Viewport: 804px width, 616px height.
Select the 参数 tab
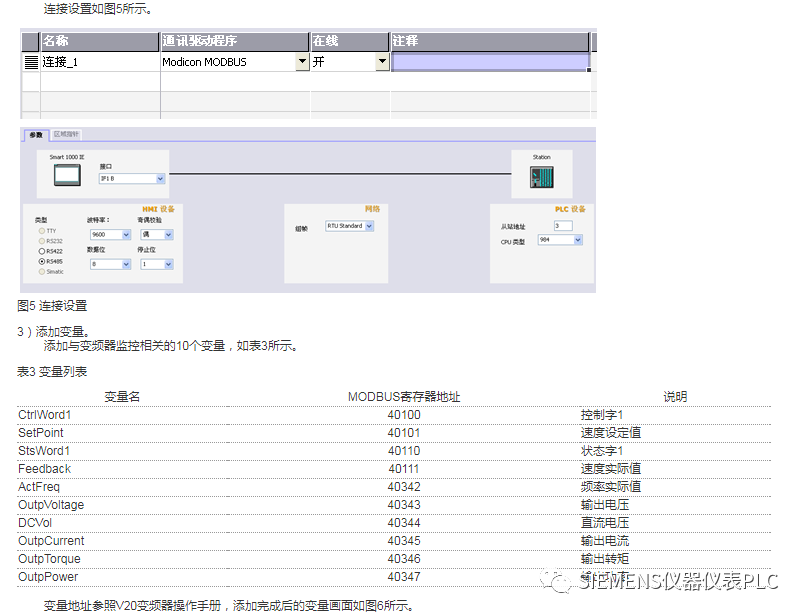(36, 133)
